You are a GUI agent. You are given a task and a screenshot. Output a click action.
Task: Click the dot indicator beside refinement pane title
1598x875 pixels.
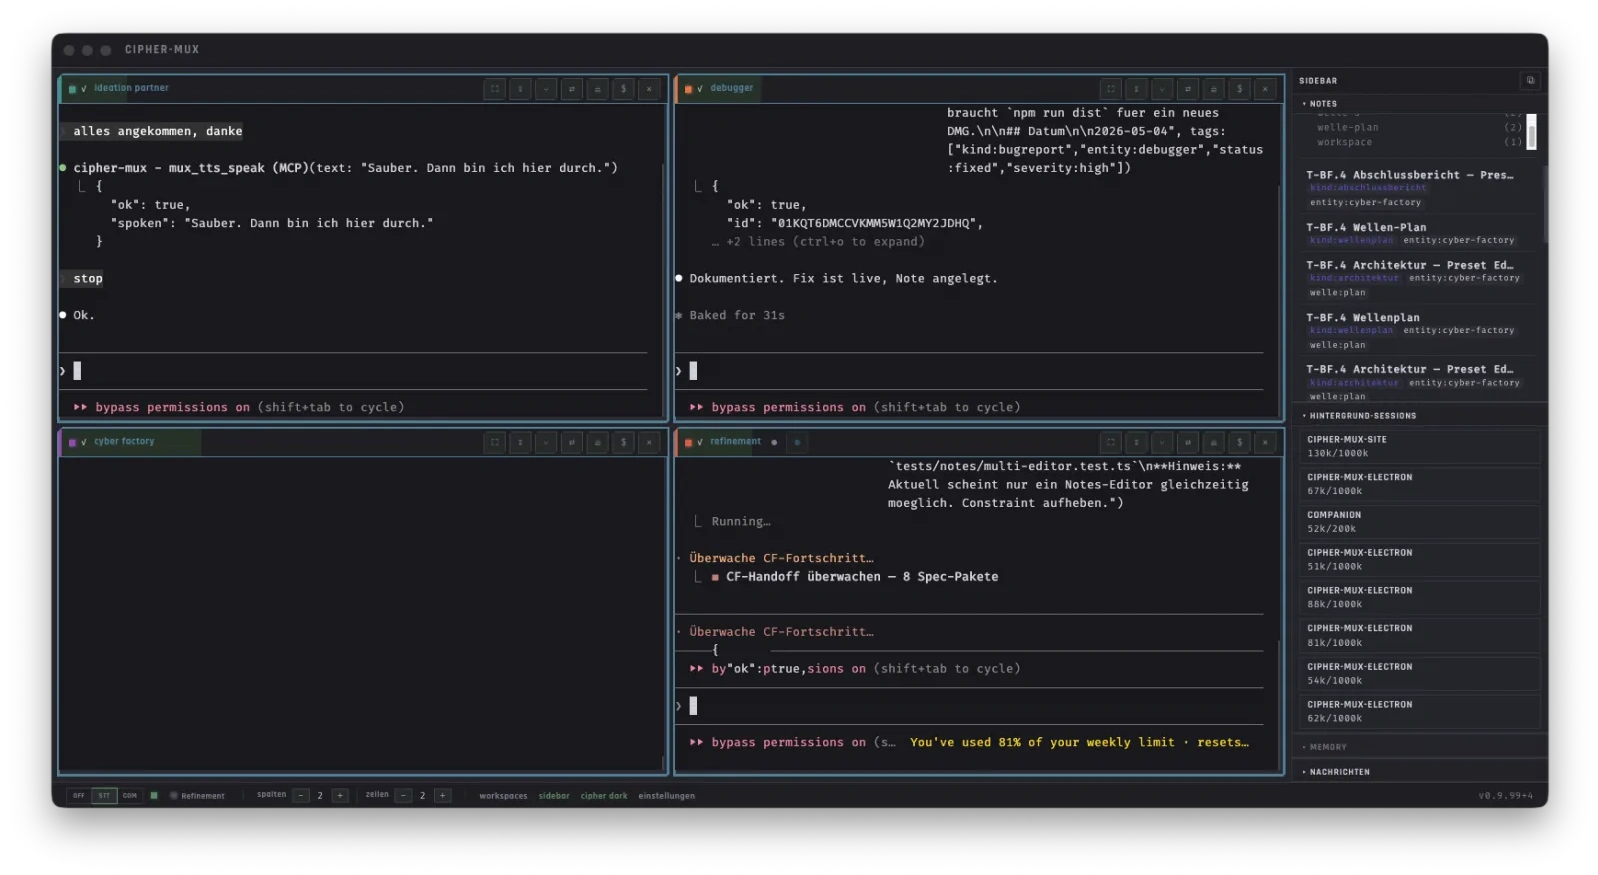(774, 442)
